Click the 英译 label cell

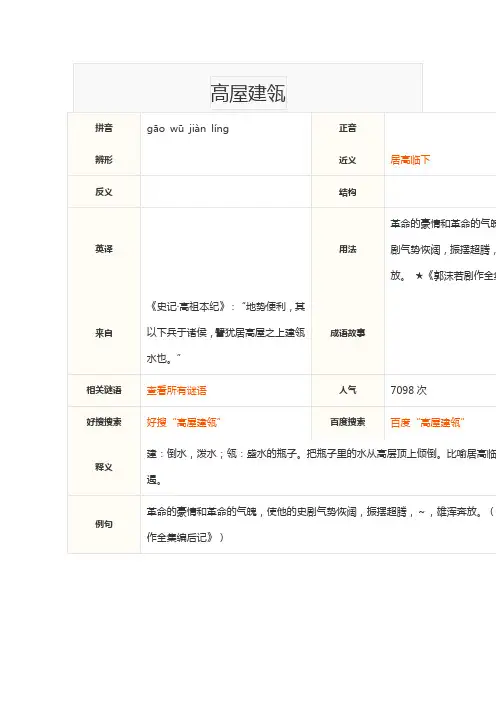coord(104,249)
